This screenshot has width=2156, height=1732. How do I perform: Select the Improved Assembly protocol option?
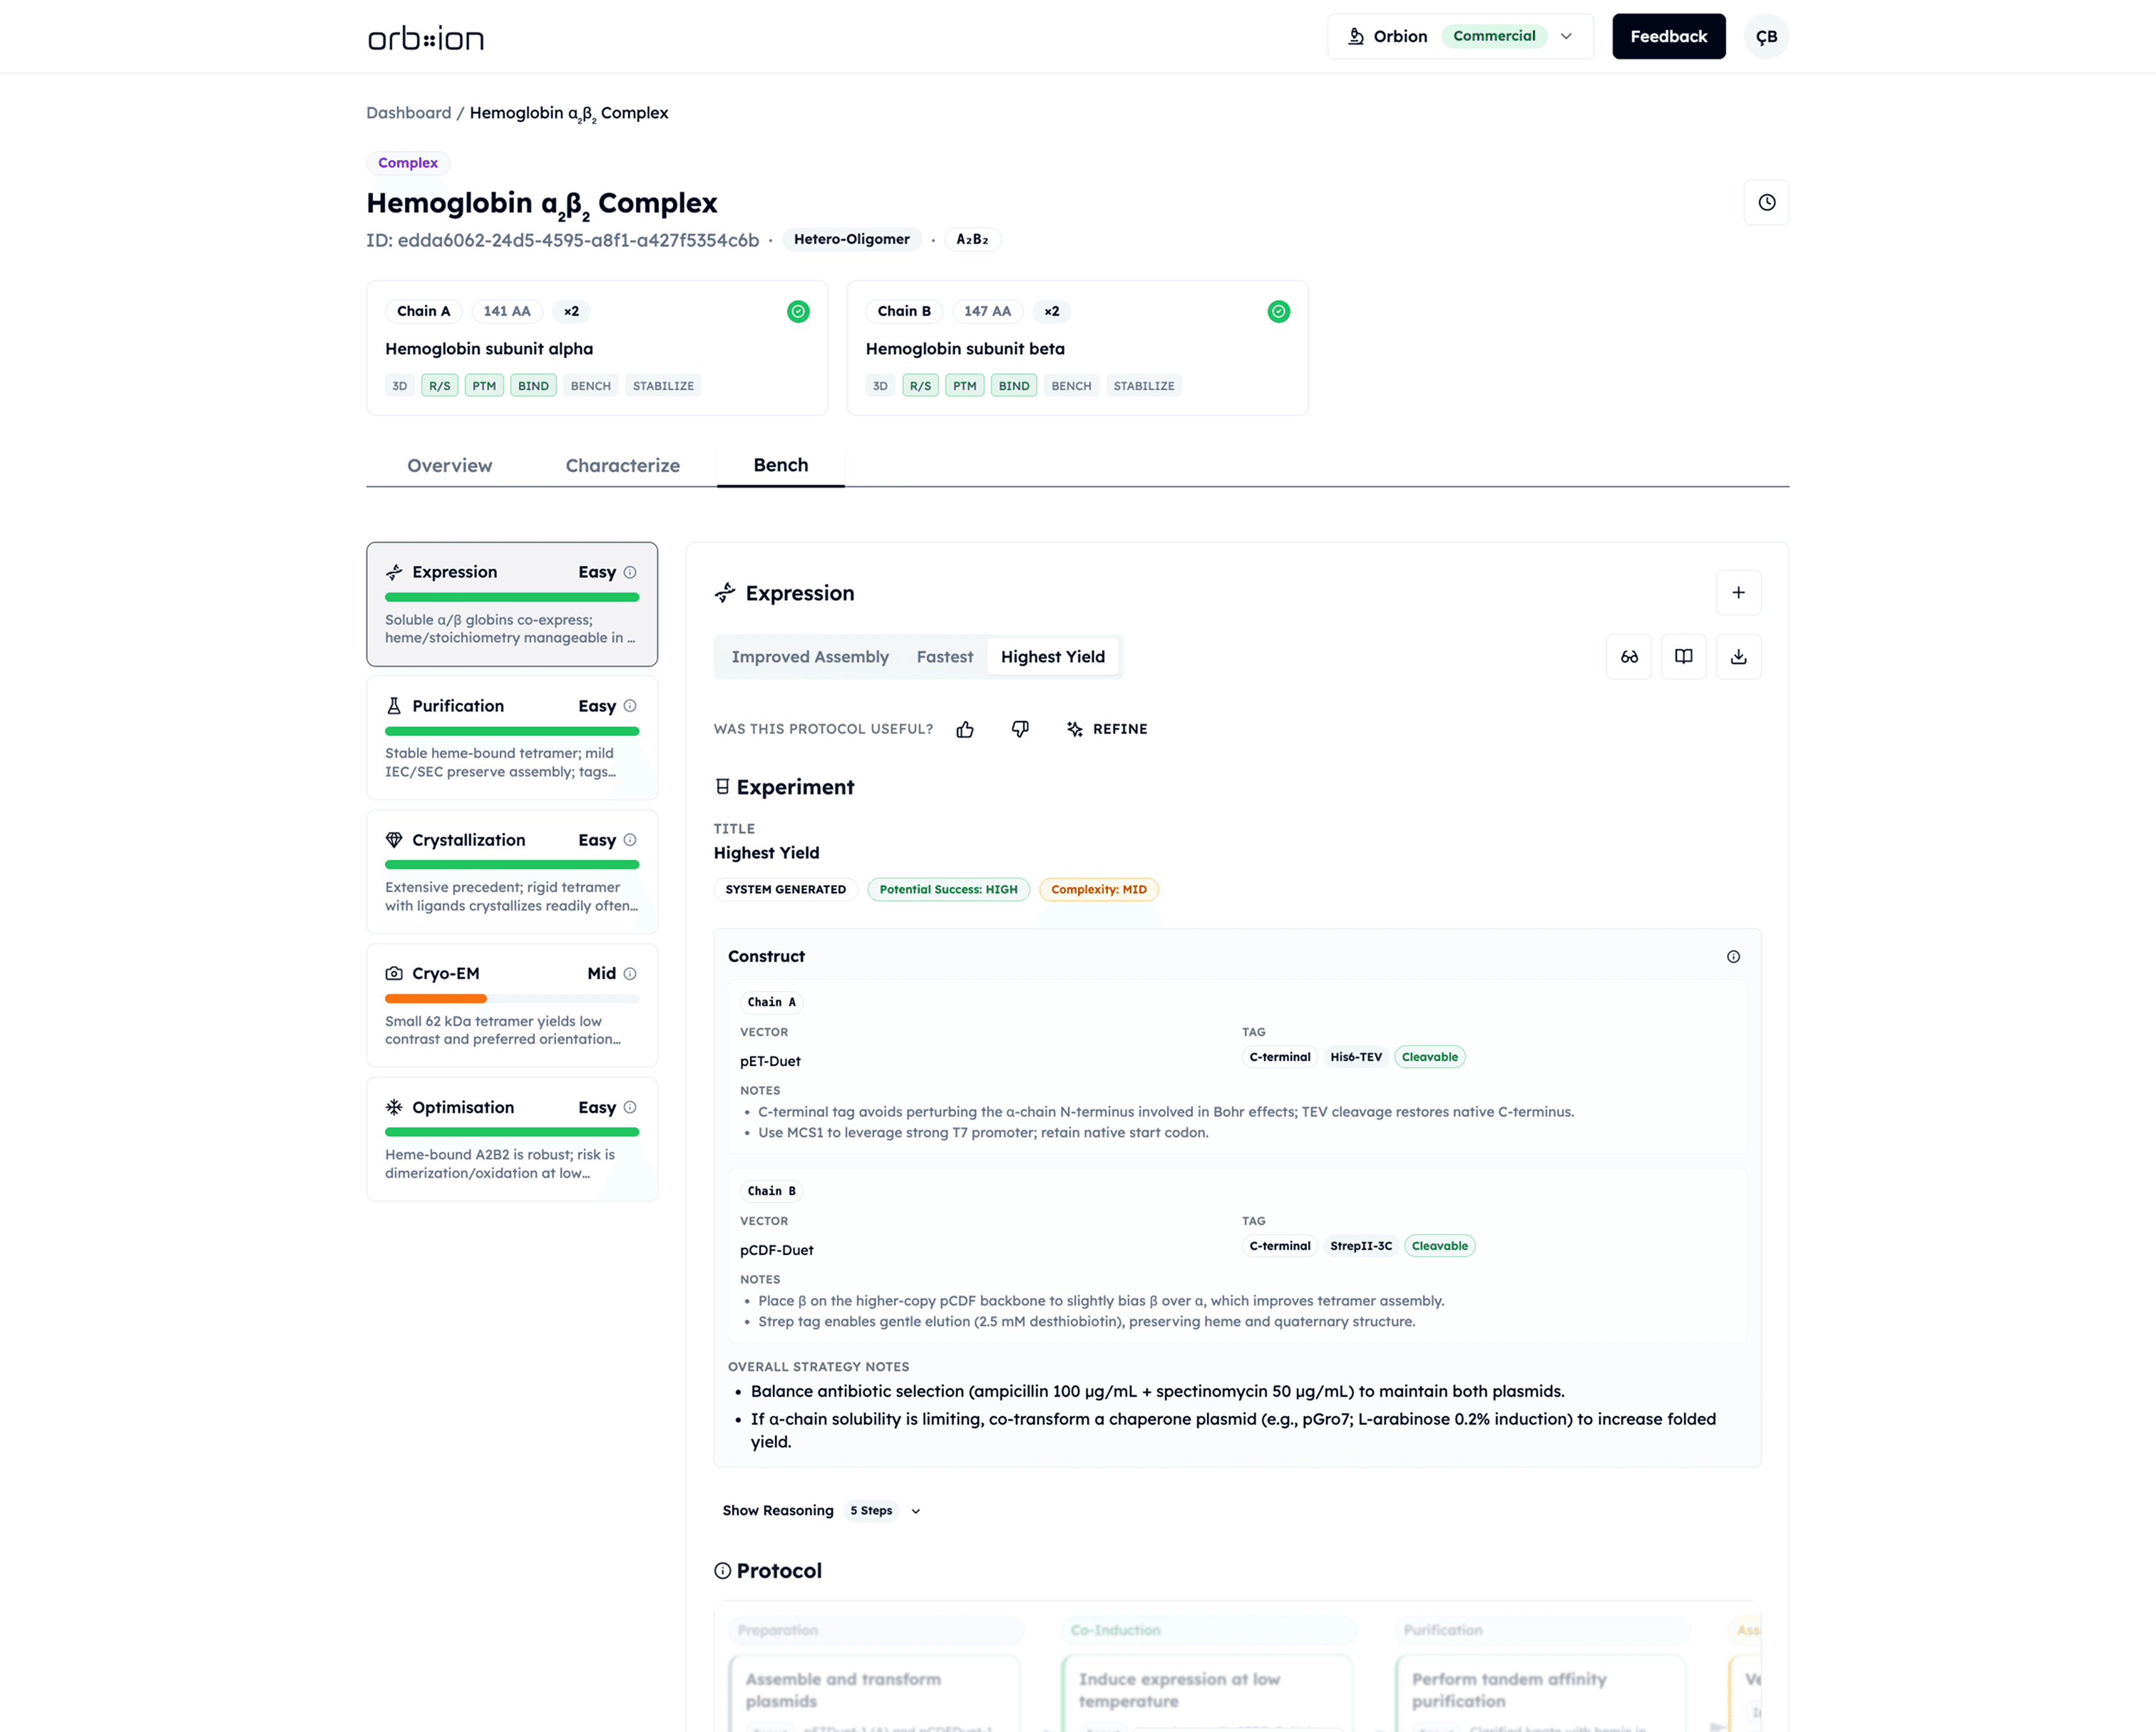coord(809,657)
